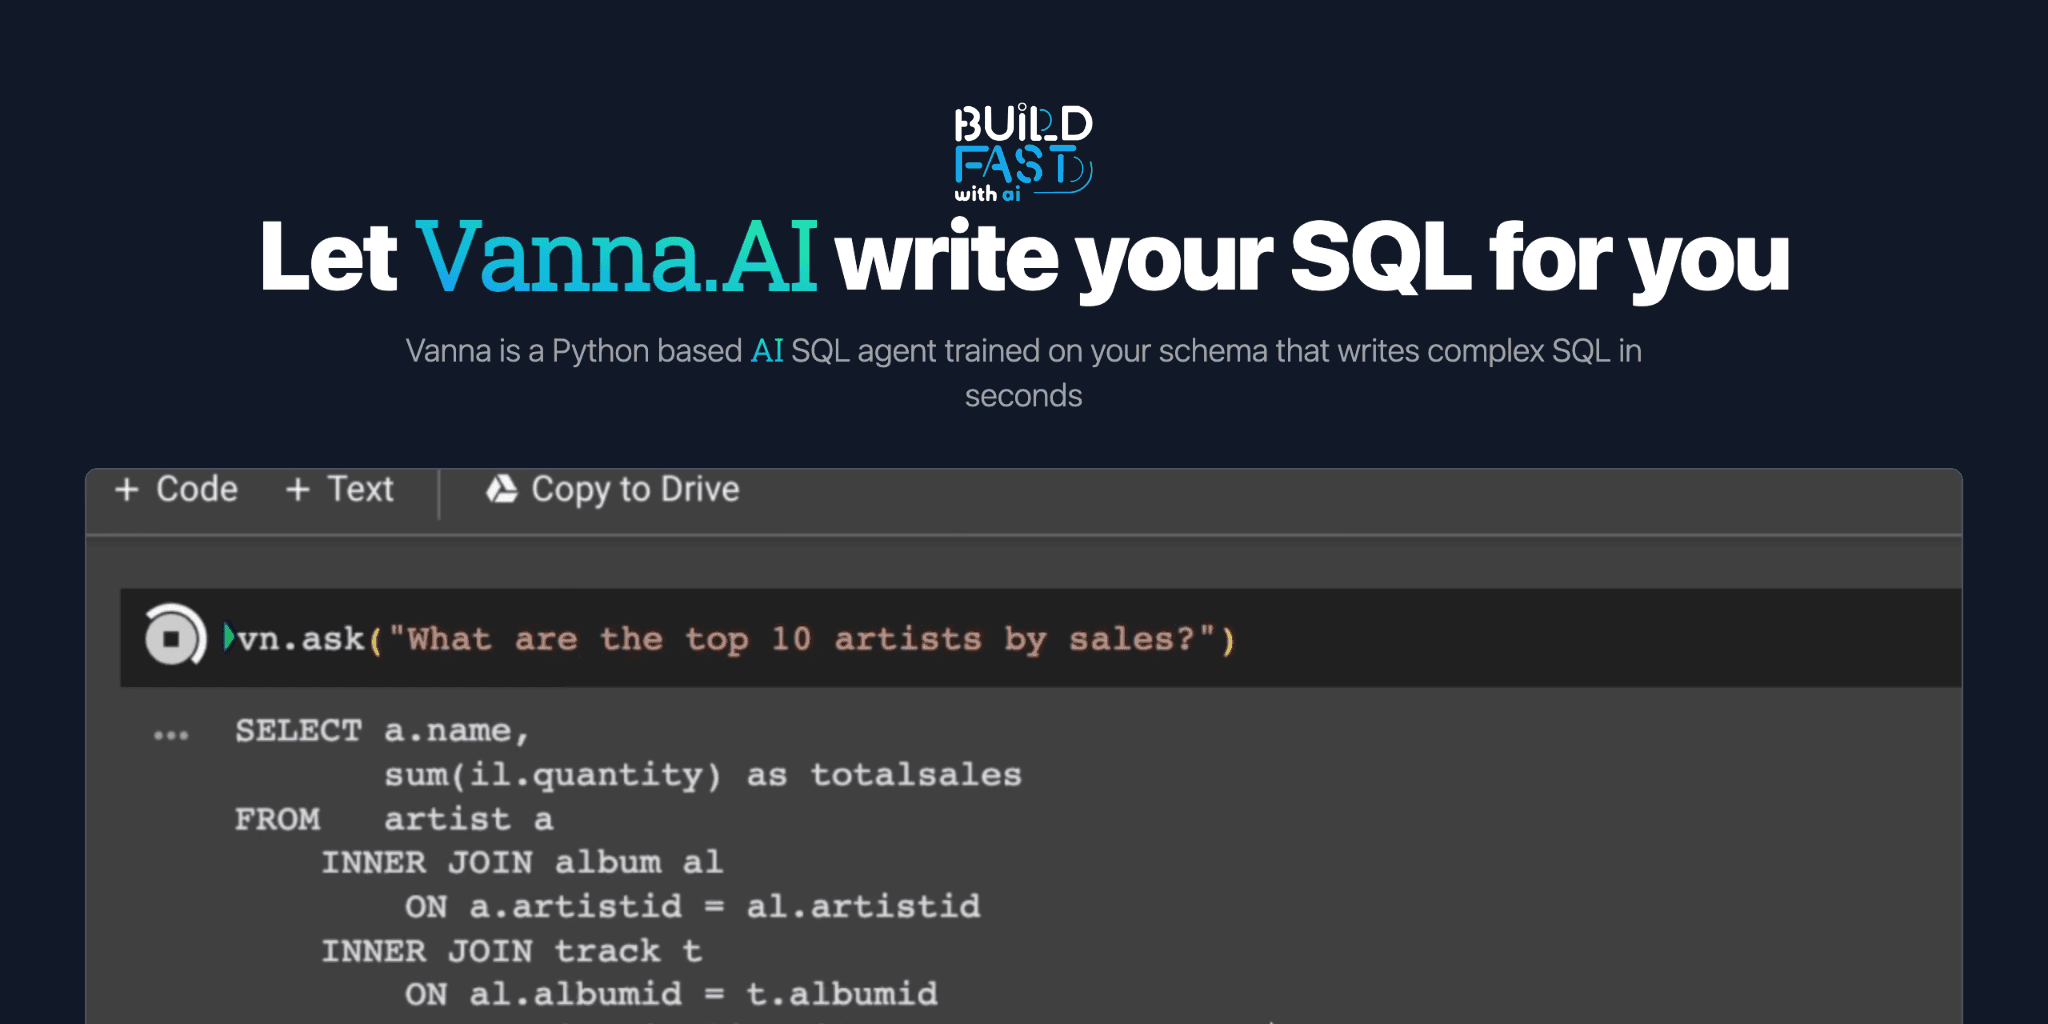Click the BuildFast with AI logo
This screenshot has height=1024, width=2048.
[1022, 150]
